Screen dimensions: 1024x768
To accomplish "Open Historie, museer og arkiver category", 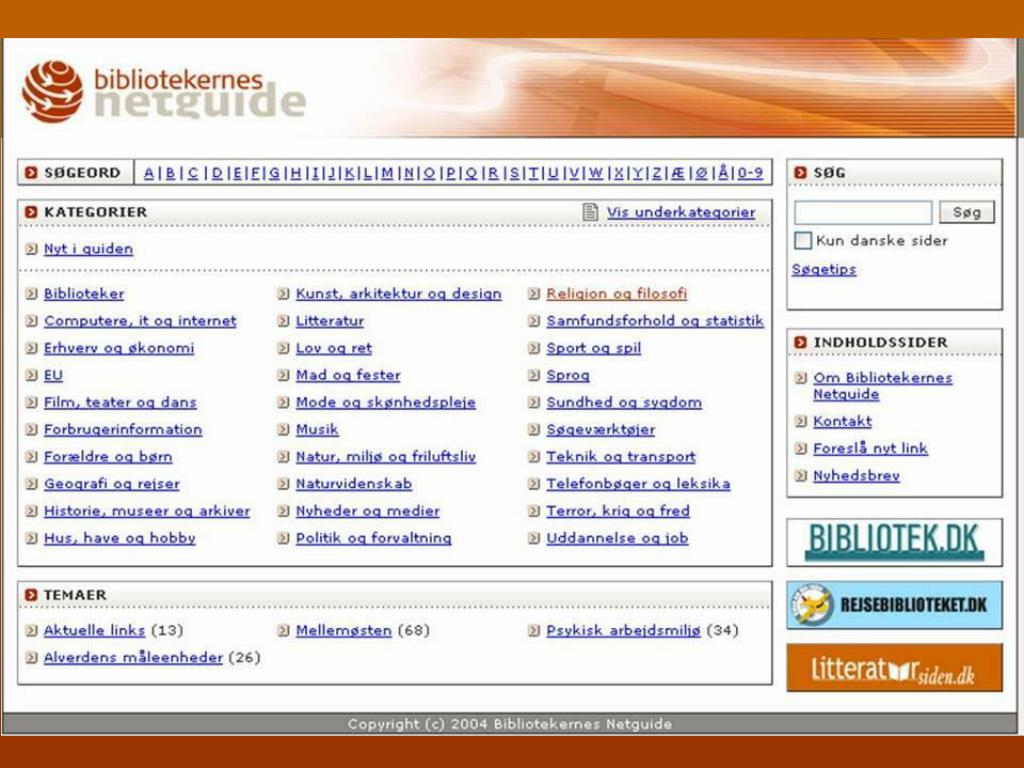I will [147, 511].
